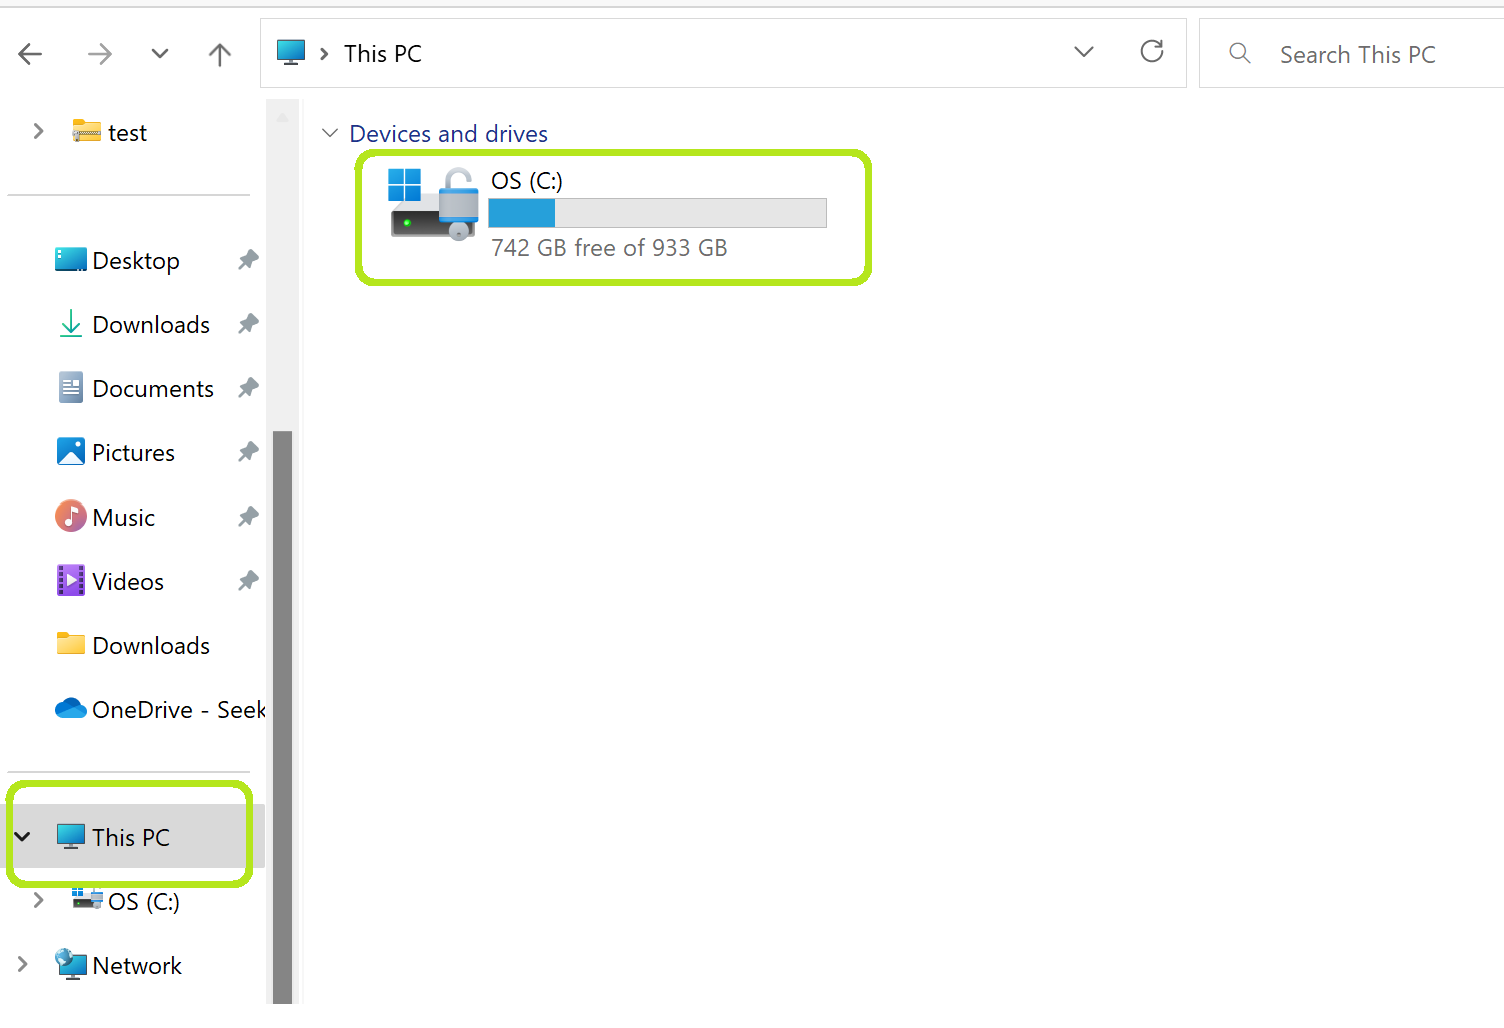Go back with the left arrow button
Screen dimensions: 1504x1028
pos(31,54)
